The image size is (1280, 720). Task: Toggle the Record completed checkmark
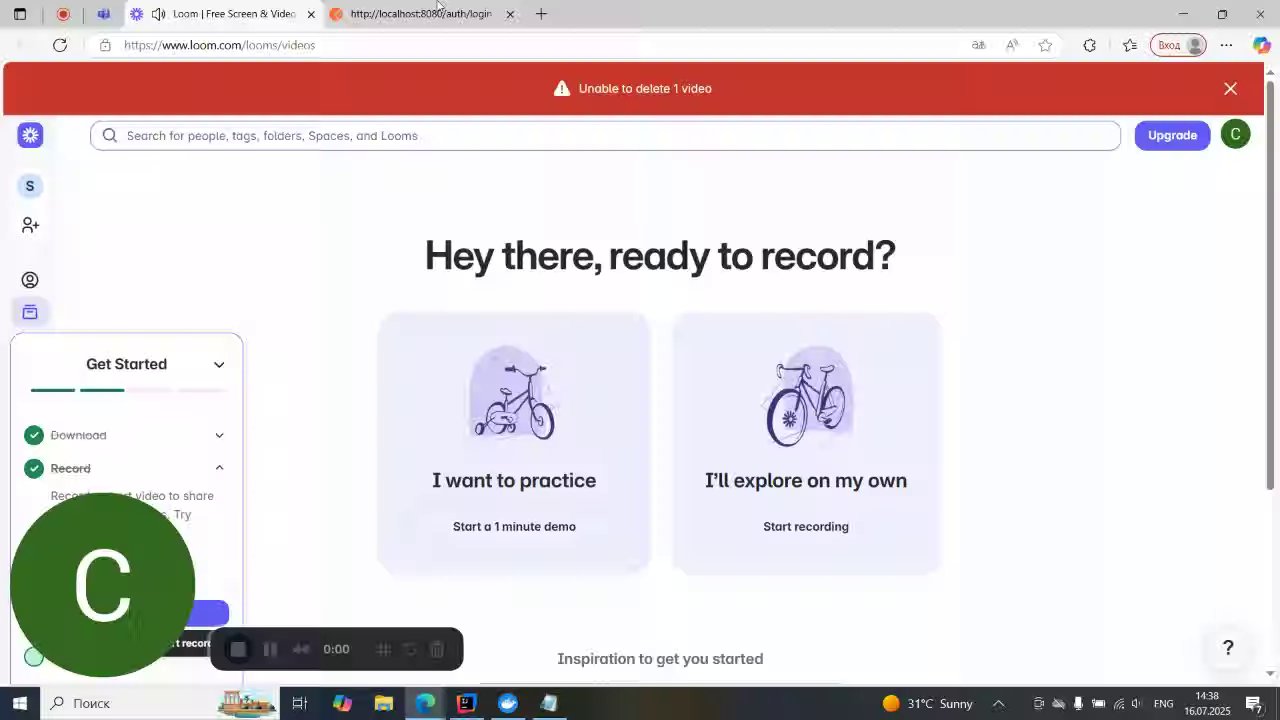click(x=34, y=468)
